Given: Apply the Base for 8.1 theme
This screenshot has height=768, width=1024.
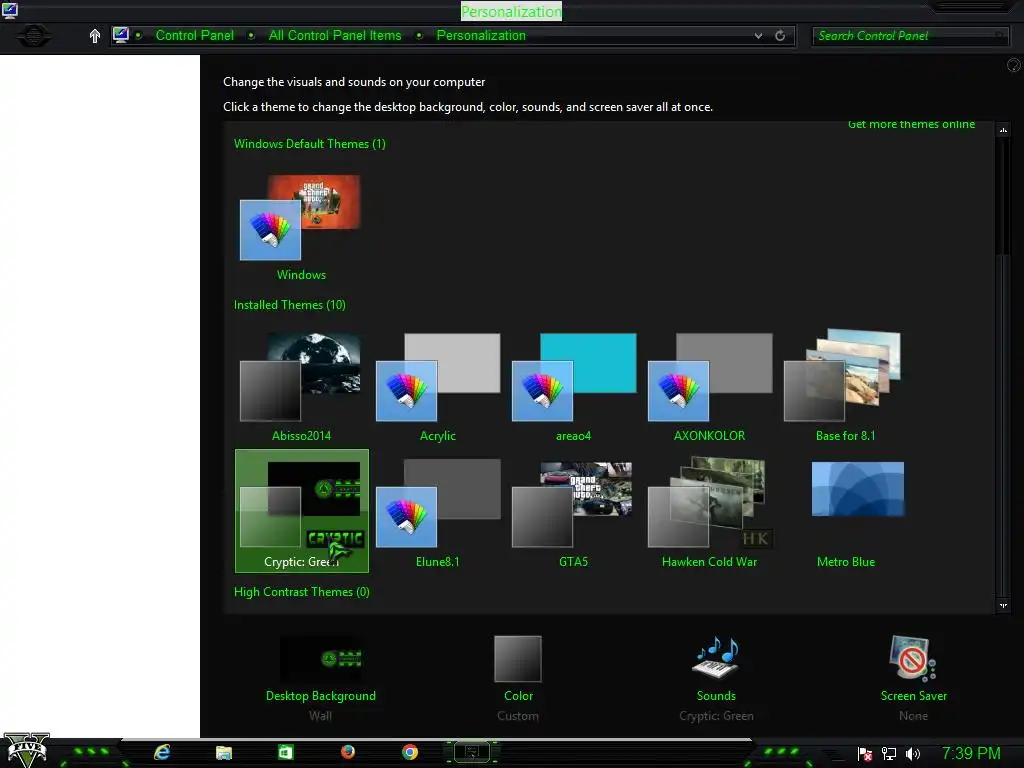Looking at the screenshot, I should click(845, 387).
